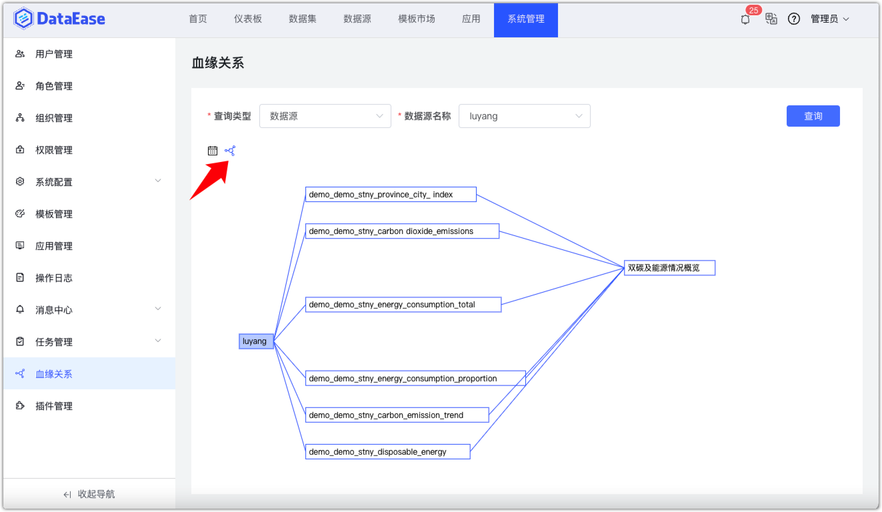Expand the 任务管理 submenu chevron
The width and height of the screenshot is (882, 512).
tap(158, 340)
